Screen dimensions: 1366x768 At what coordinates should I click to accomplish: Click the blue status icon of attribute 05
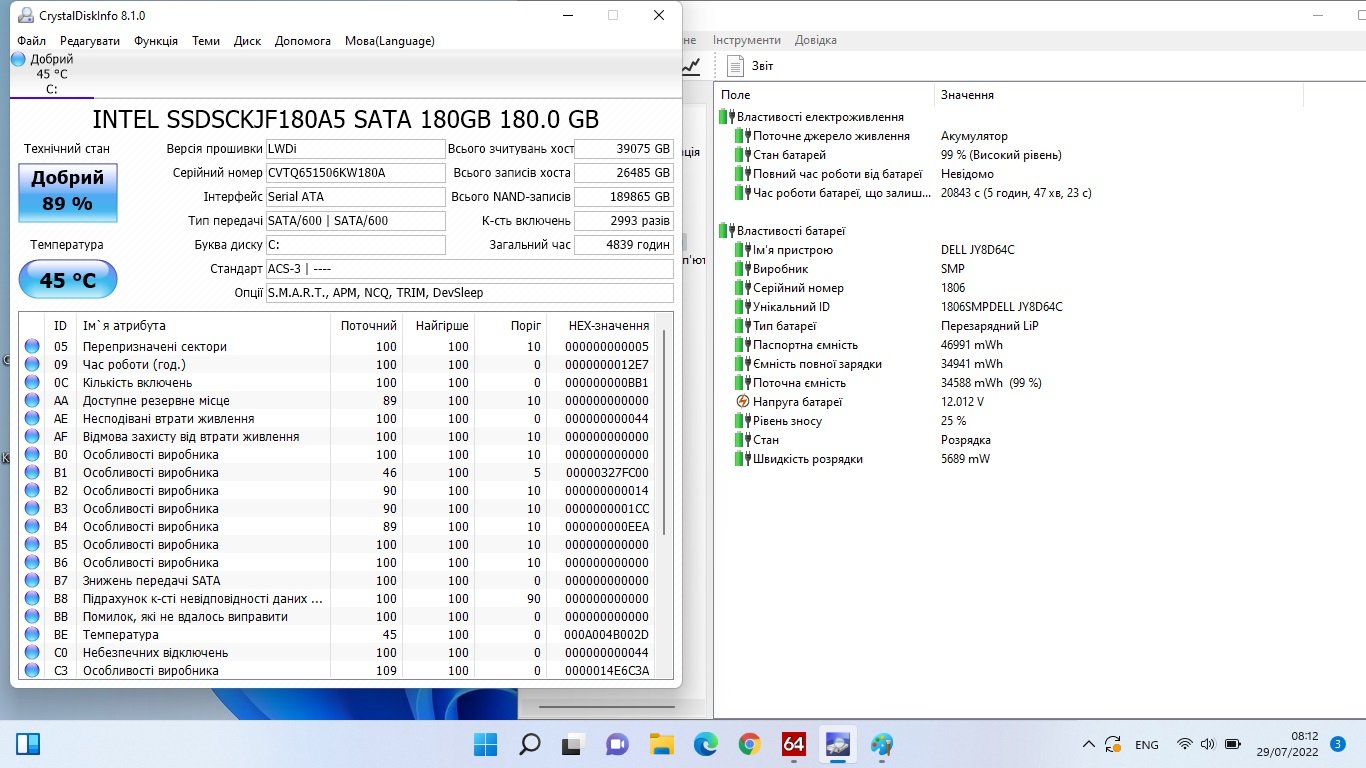pyautogui.click(x=32, y=347)
